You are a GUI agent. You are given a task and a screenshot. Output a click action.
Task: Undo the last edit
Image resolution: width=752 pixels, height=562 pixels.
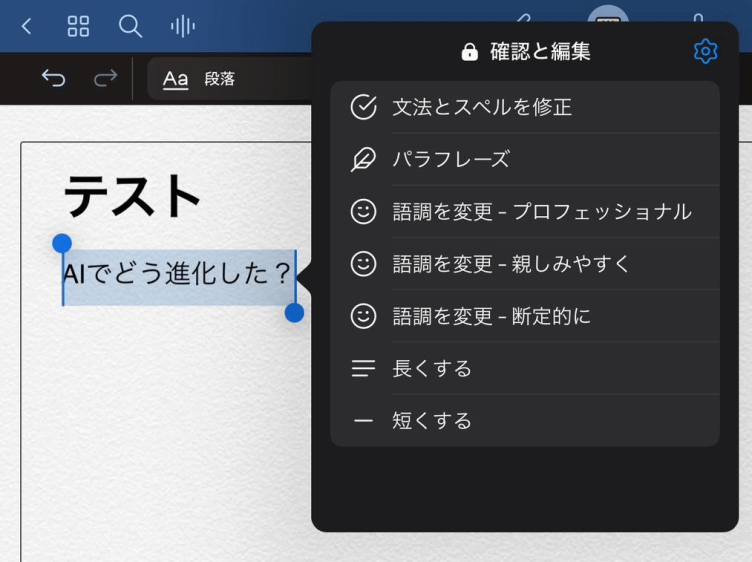point(53,78)
